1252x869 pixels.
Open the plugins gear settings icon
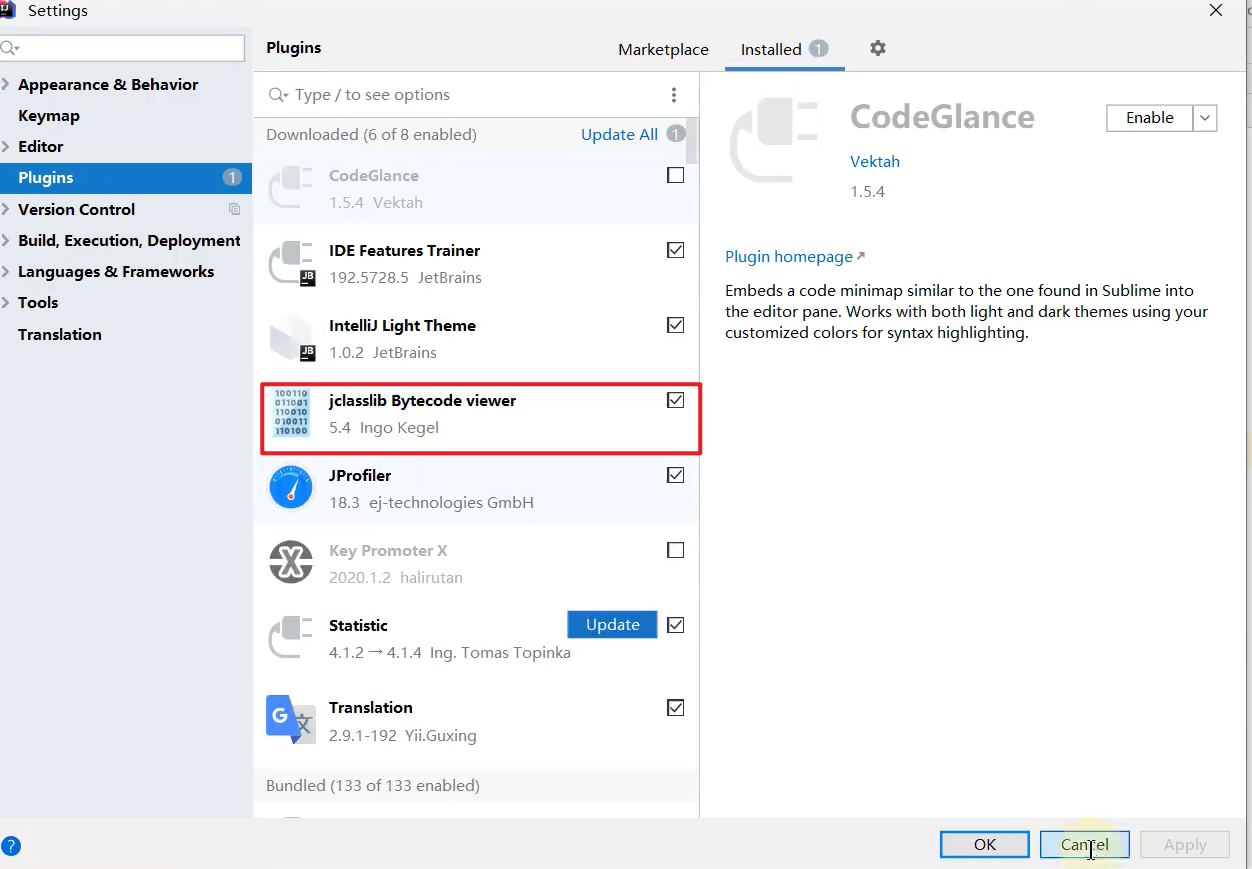pyautogui.click(x=878, y=48)
